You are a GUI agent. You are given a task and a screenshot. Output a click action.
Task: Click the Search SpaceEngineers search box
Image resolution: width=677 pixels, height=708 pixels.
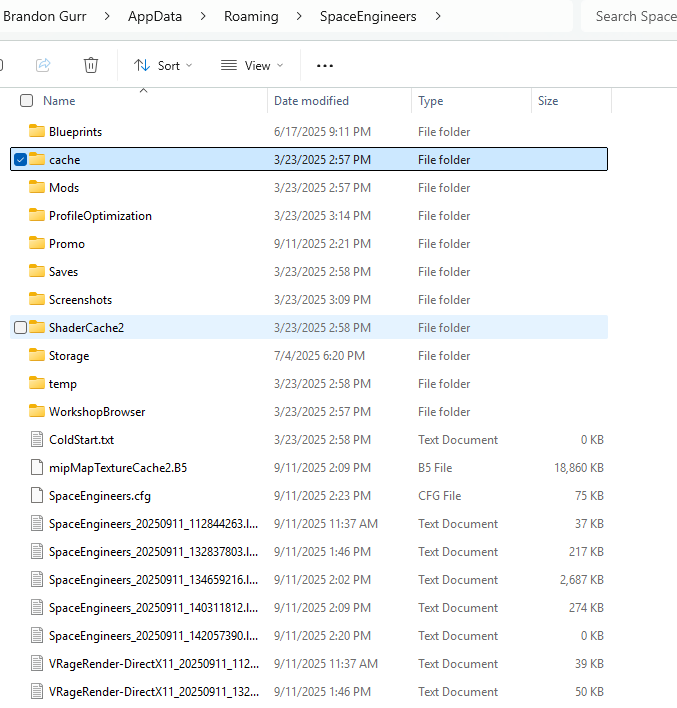pos(630,16)
